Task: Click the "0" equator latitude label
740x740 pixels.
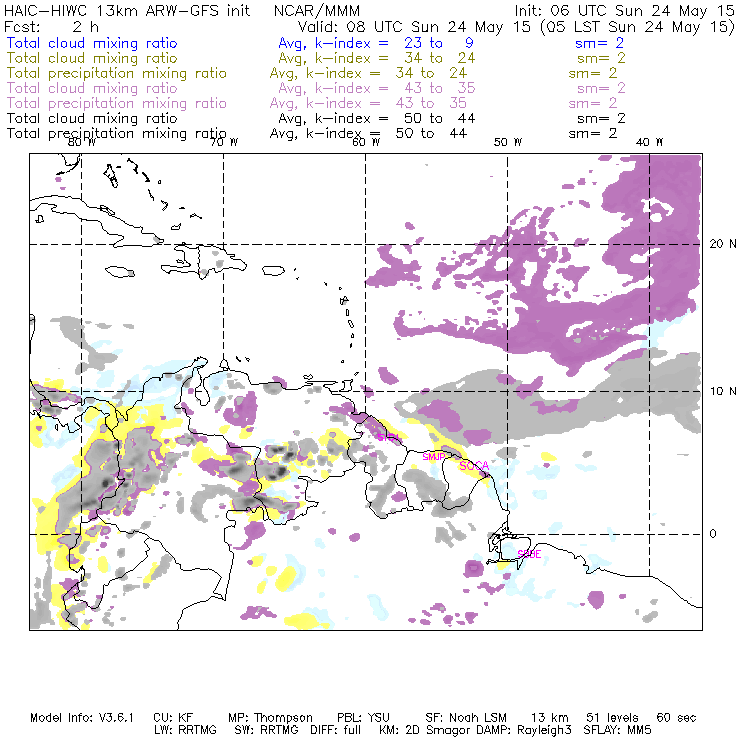Action: click(713, 533)
